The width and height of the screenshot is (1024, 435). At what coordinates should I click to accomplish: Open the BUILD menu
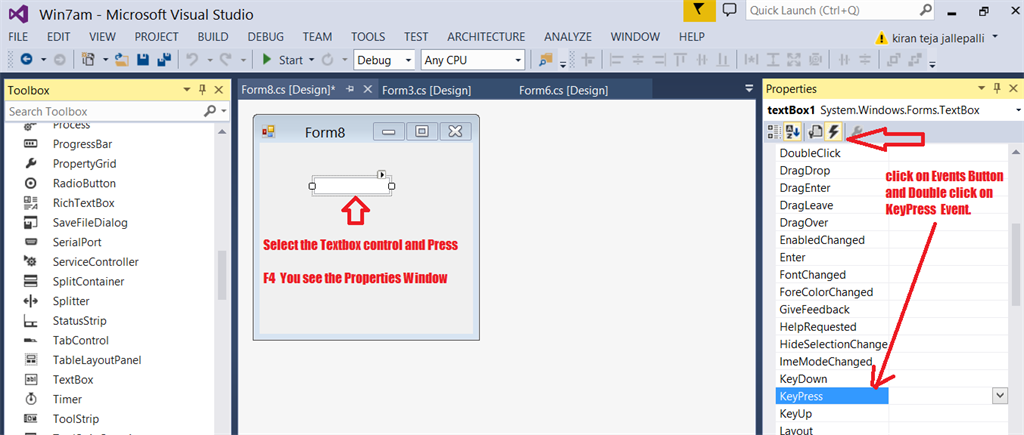[213, 37]
